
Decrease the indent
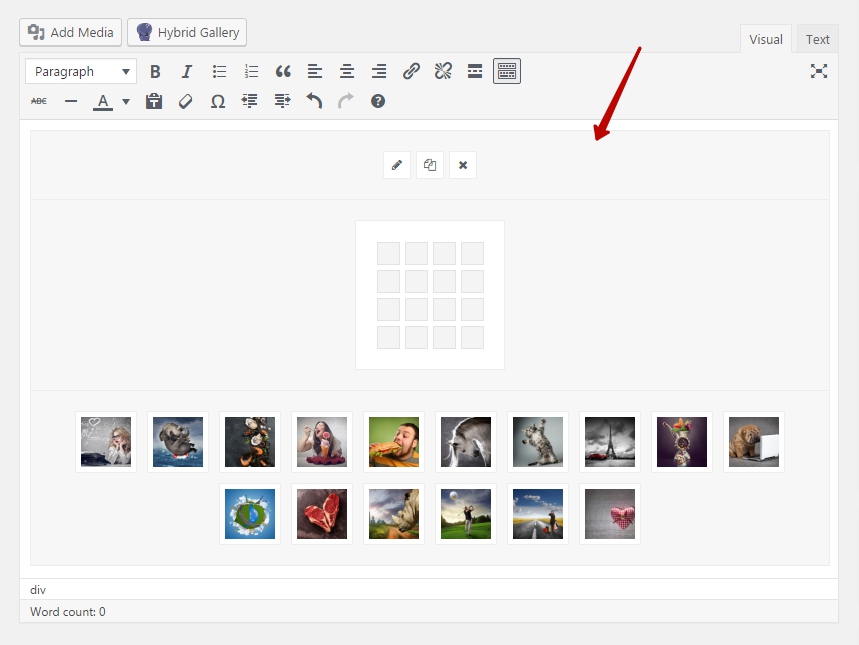tap(250, 101)
